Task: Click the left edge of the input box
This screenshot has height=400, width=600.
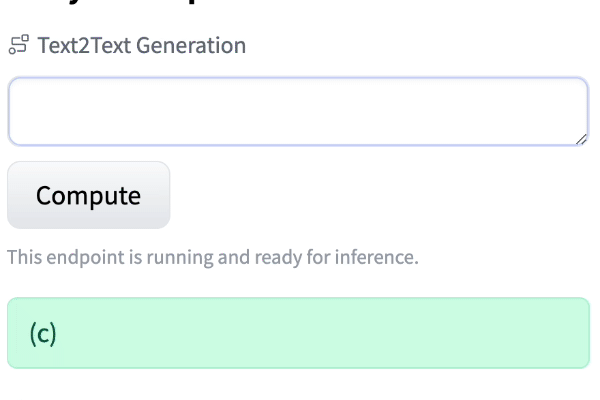Action: point(14,112)
